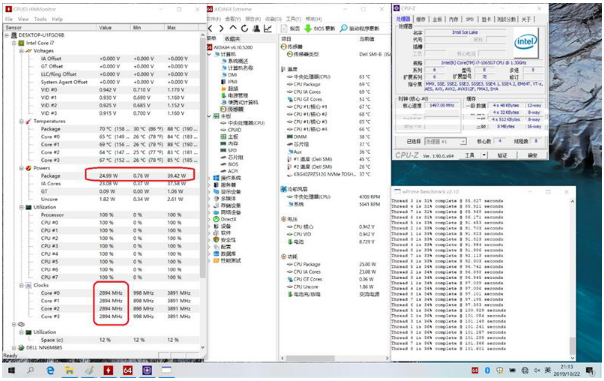Image resolution: width=604 pixels, height=381 pixels.
Task: Switch to CPU-Z 显卡 tab
Action: tap(486, 19)
